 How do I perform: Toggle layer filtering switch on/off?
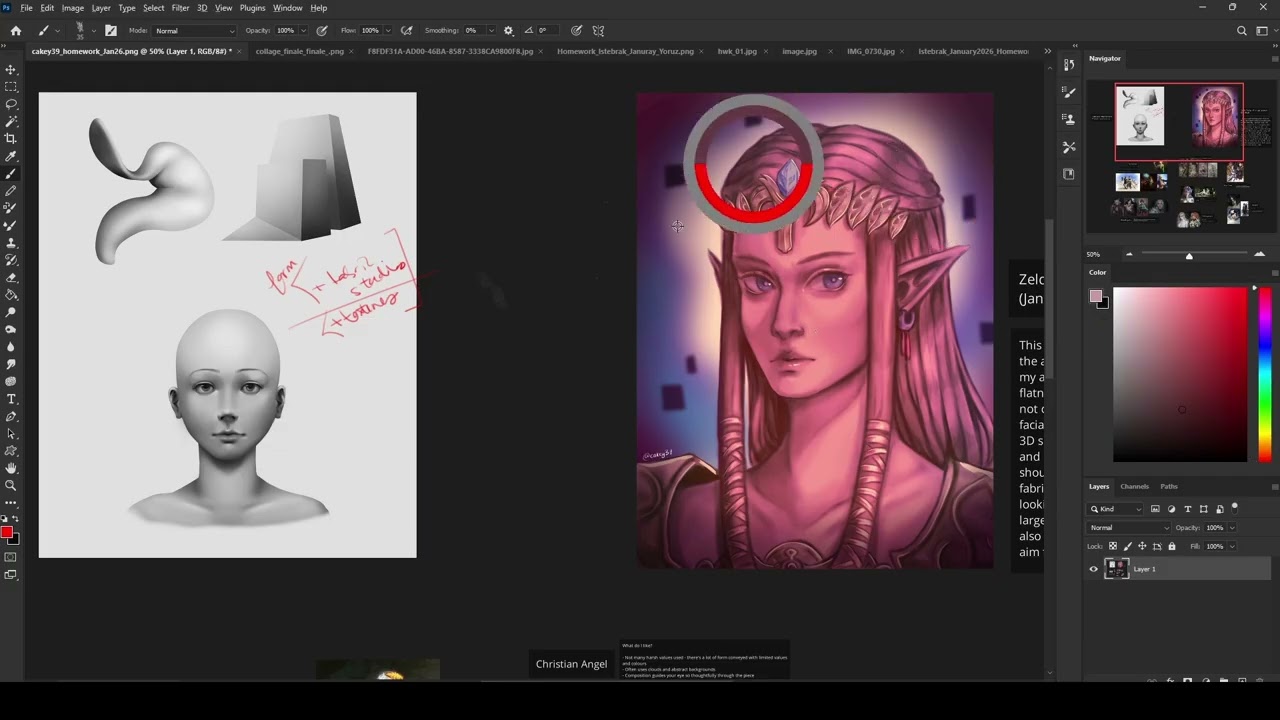(1235, 507)
